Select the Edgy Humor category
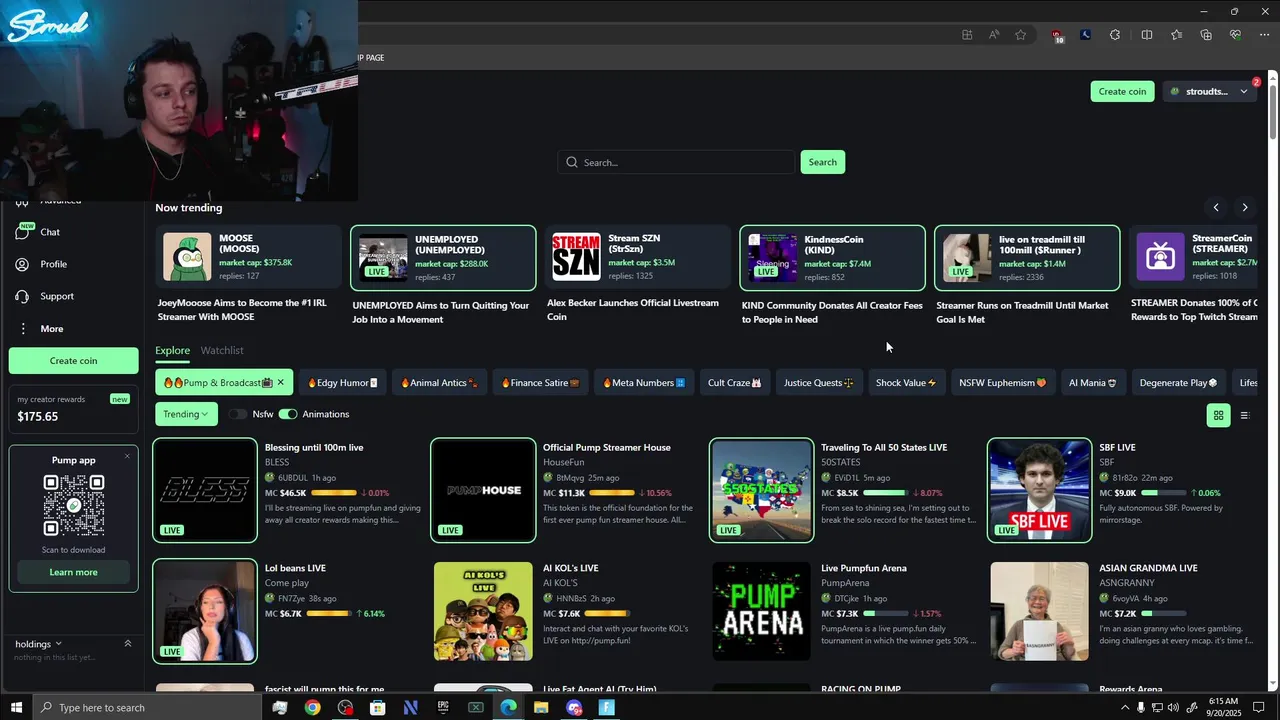 pos(342,382)
